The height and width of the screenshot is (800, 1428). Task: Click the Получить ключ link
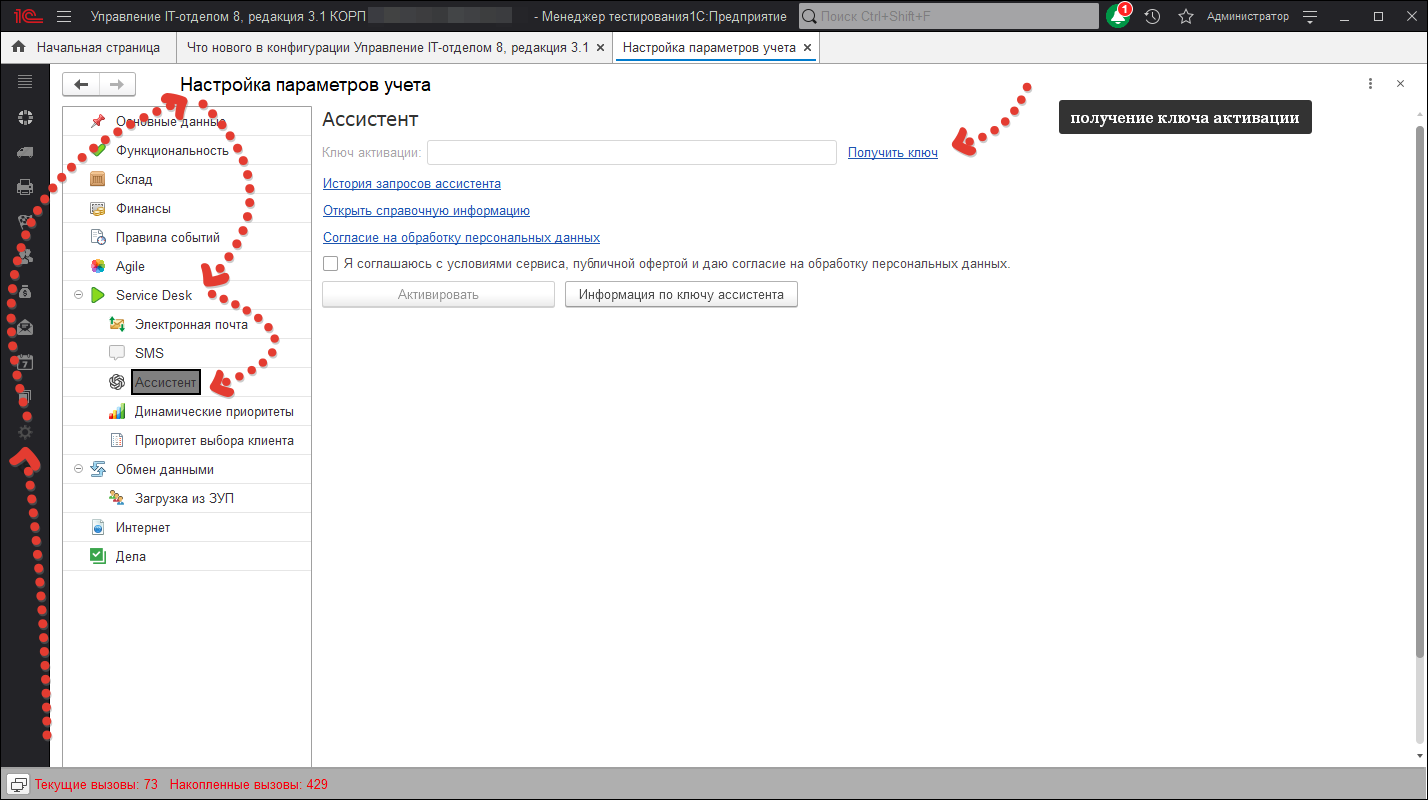tap(892, 152)
